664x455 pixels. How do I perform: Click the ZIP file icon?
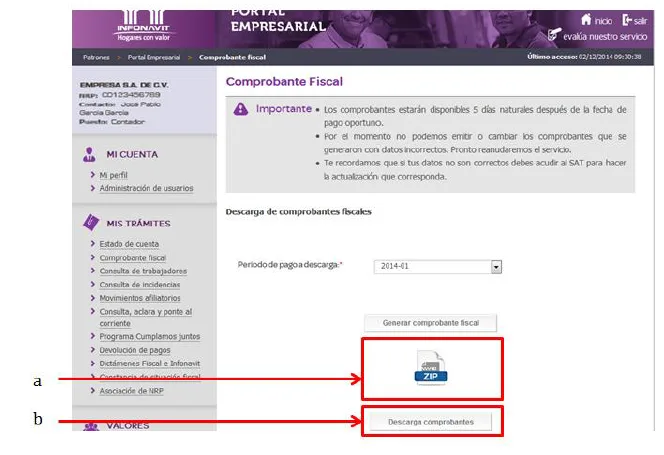431,367
